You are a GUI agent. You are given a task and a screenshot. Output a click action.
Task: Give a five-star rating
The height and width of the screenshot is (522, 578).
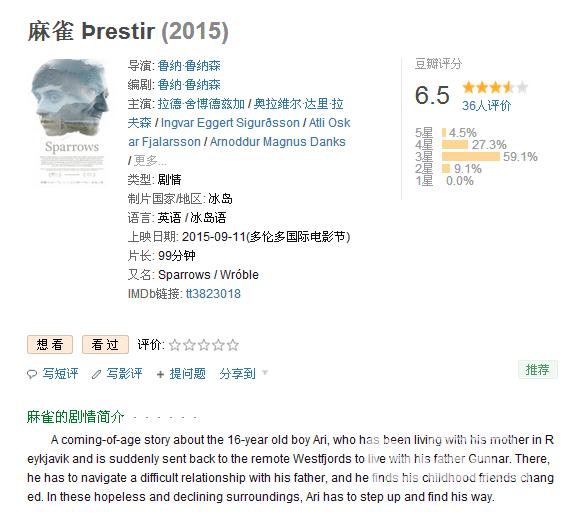click(233, 345)
